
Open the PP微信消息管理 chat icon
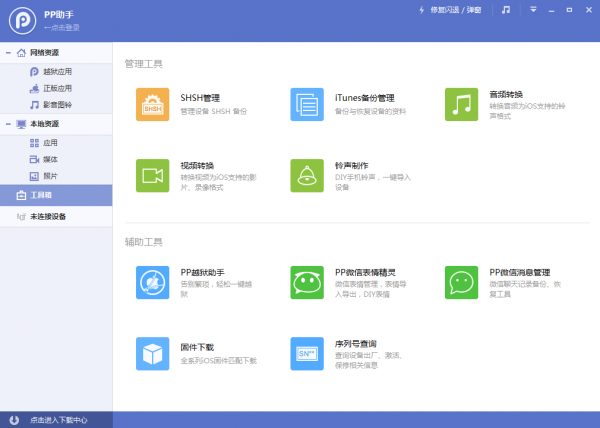461,282
